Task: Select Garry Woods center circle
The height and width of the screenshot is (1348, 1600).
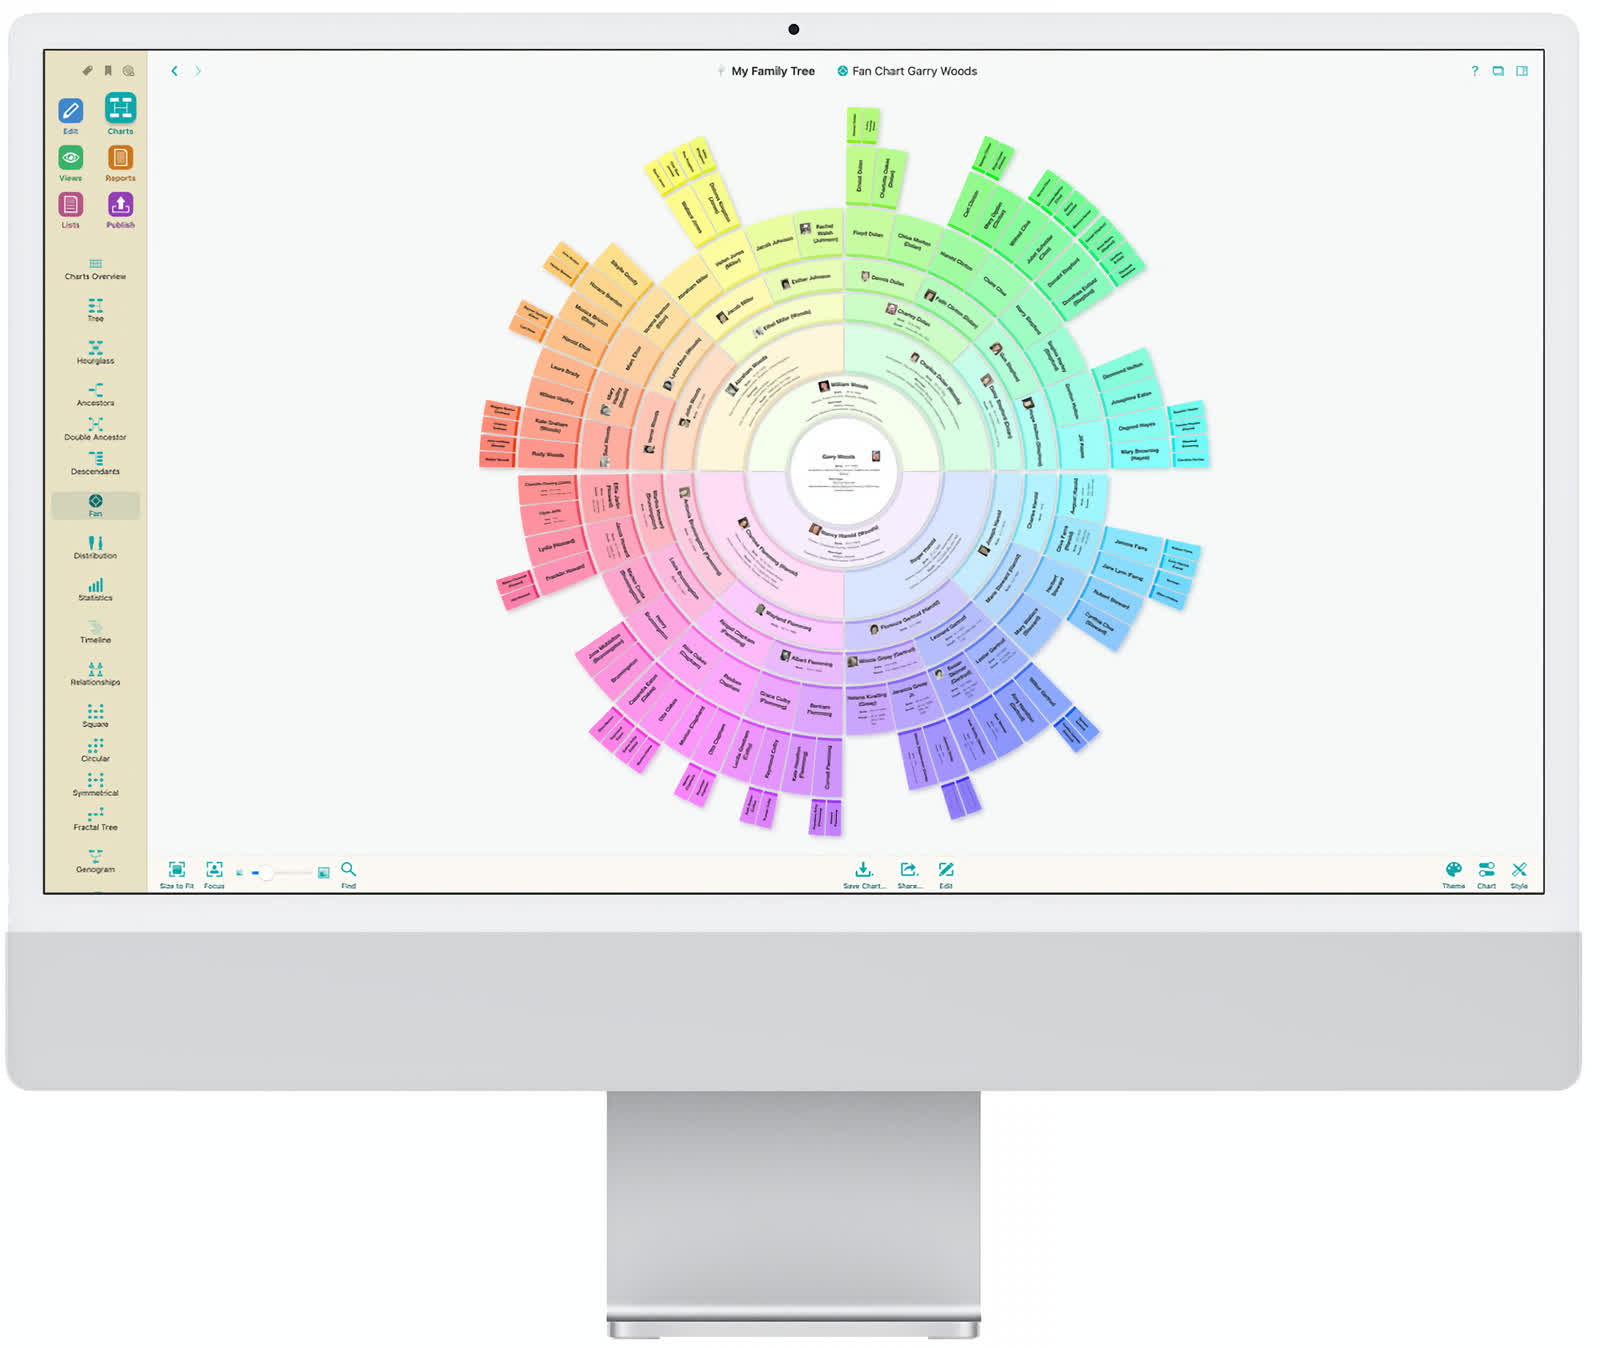Action: pyautogui.click(x=844, y=471)
